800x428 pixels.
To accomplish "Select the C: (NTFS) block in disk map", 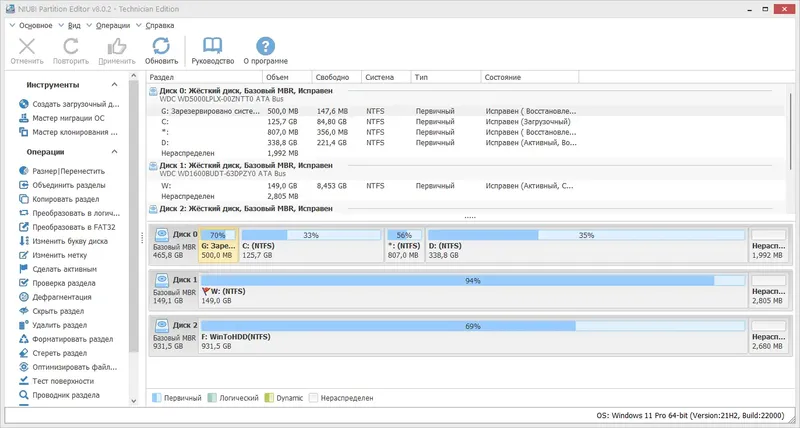I will click(311, 245).
